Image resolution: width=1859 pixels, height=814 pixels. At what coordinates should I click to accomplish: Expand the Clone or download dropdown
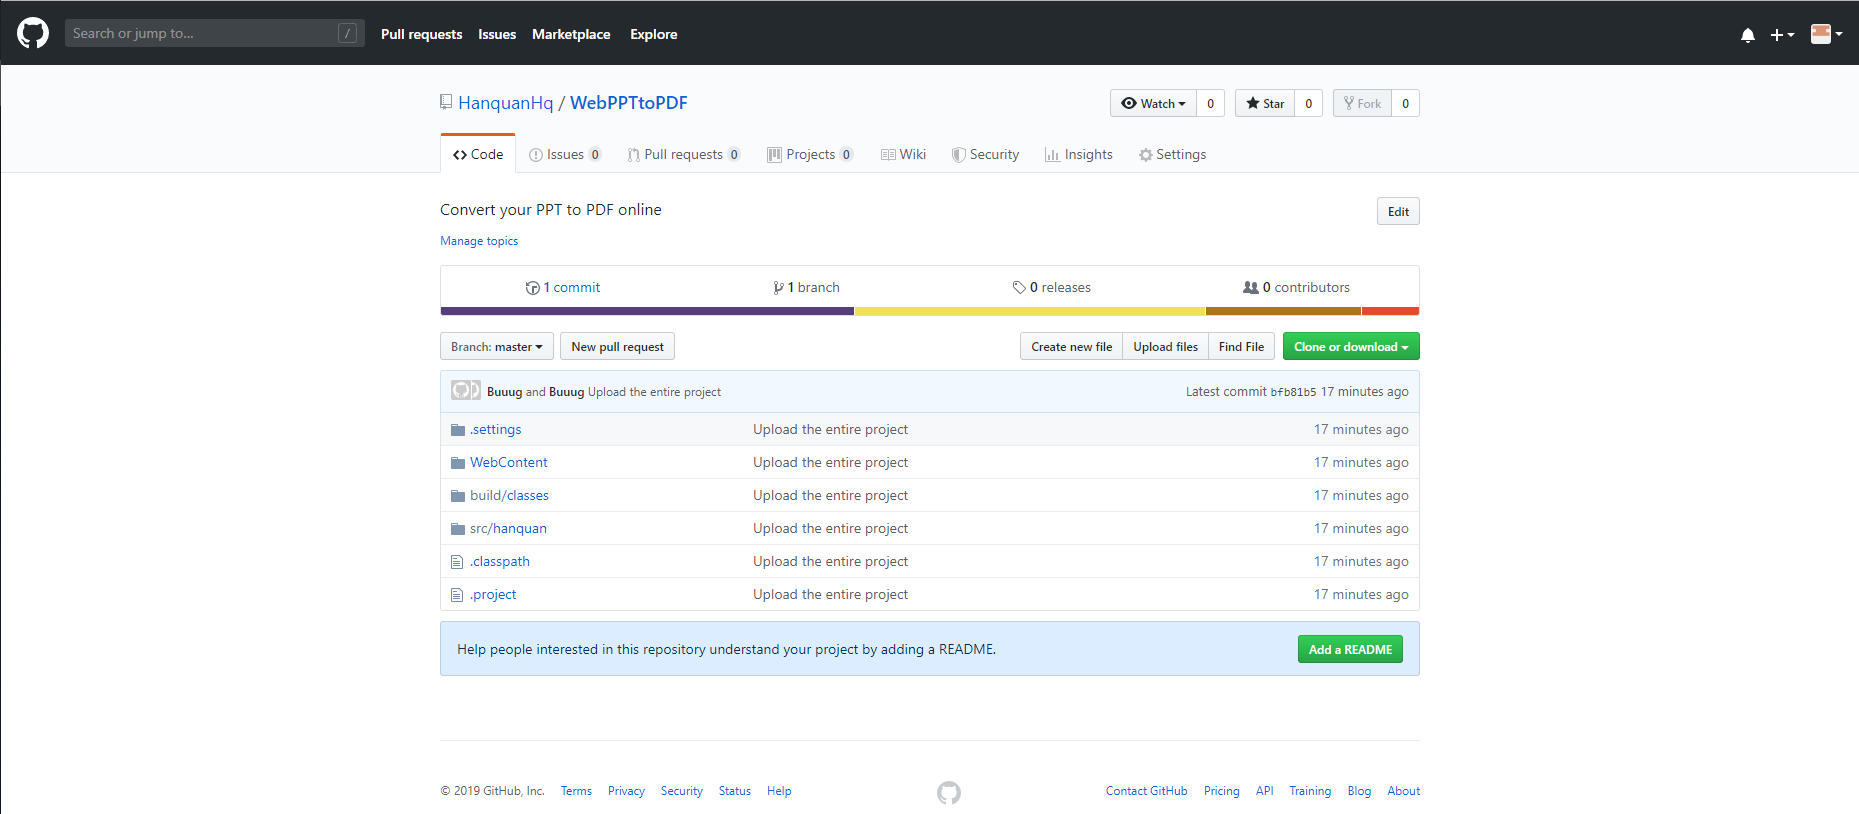pyautogui.click(x=1351, y=346)
